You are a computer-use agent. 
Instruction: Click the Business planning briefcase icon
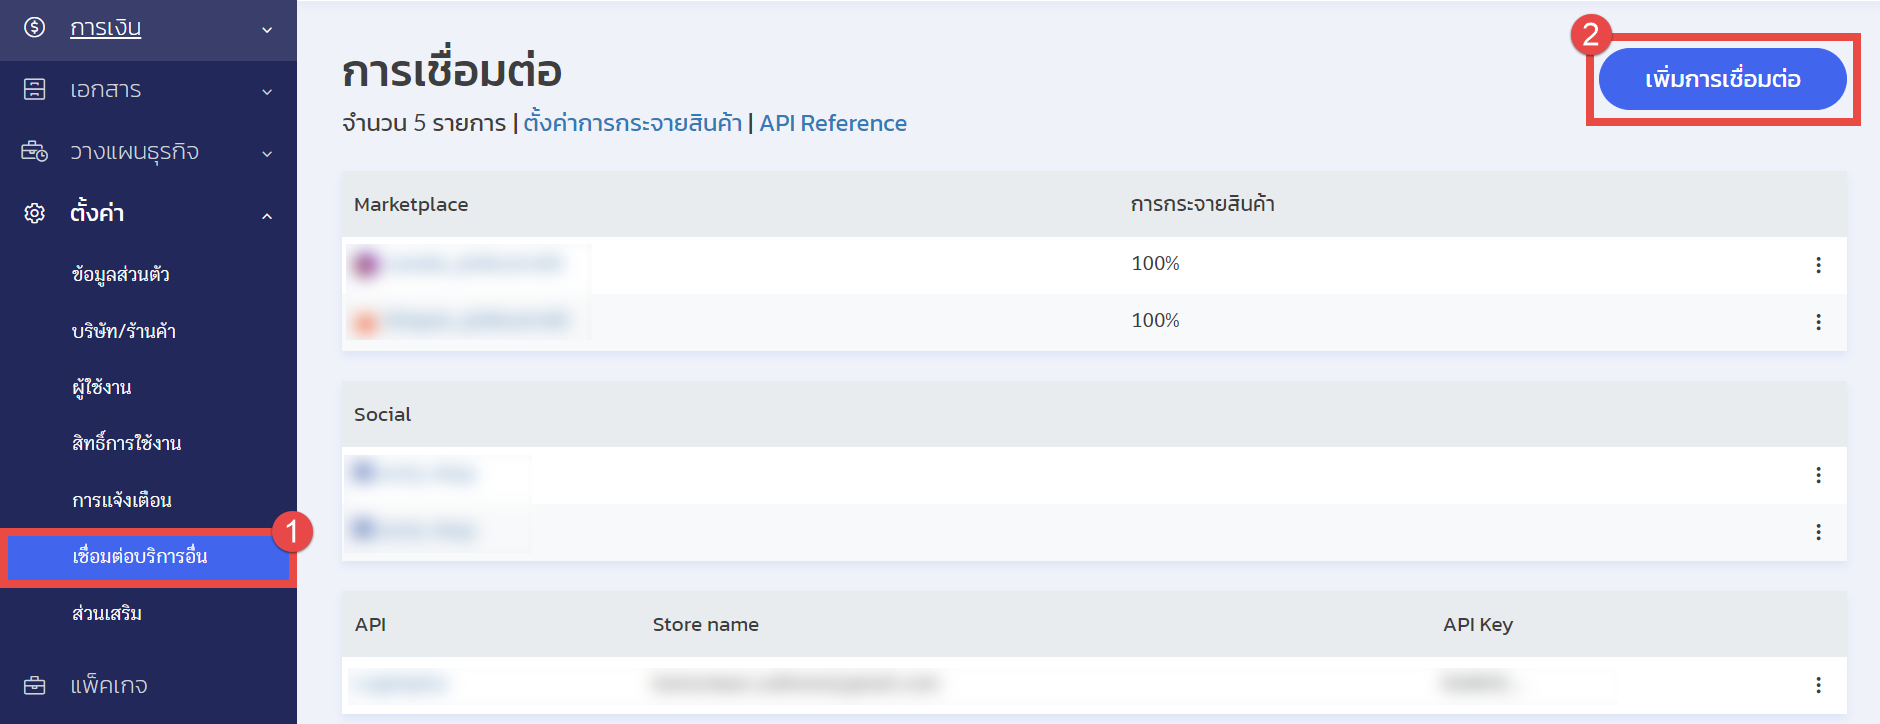coord(35,152)
